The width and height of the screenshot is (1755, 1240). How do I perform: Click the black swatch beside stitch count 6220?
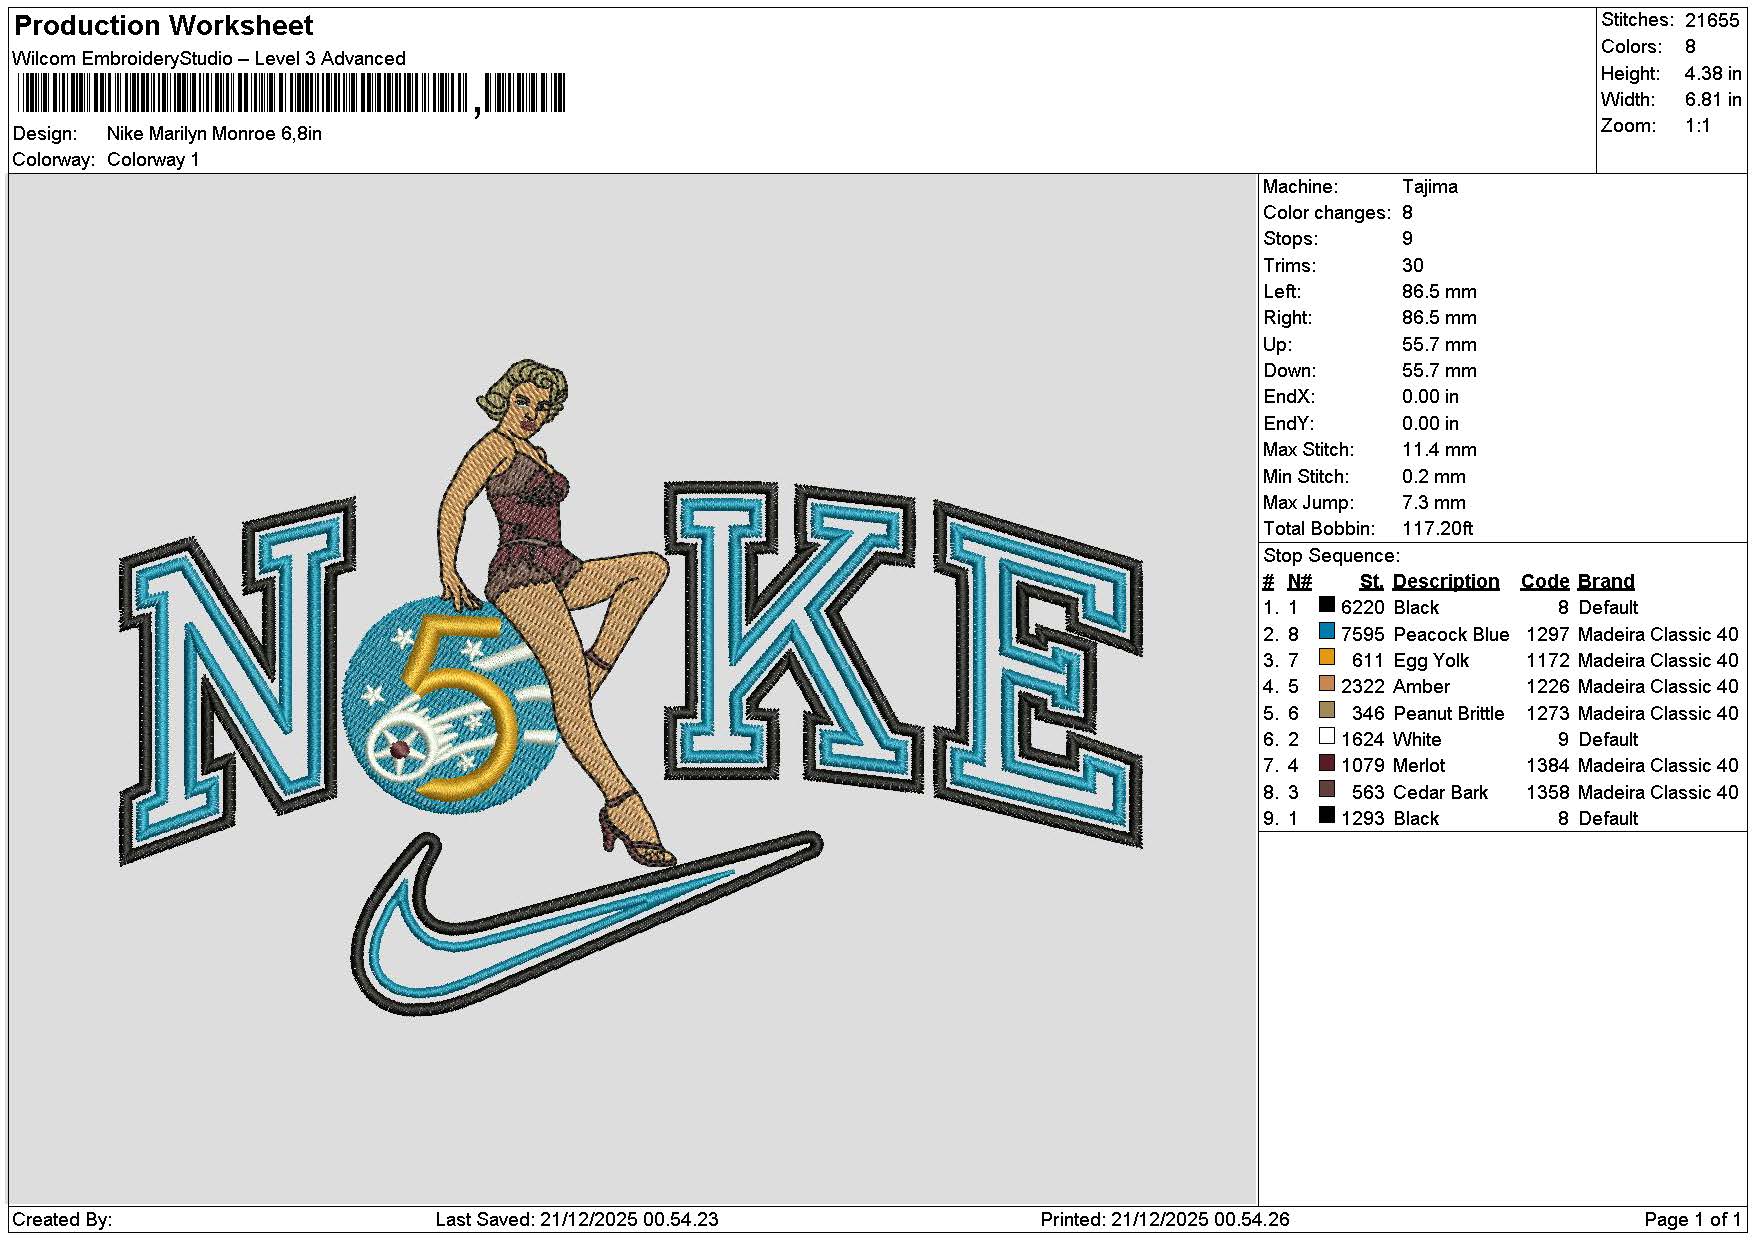(1327, 605)
